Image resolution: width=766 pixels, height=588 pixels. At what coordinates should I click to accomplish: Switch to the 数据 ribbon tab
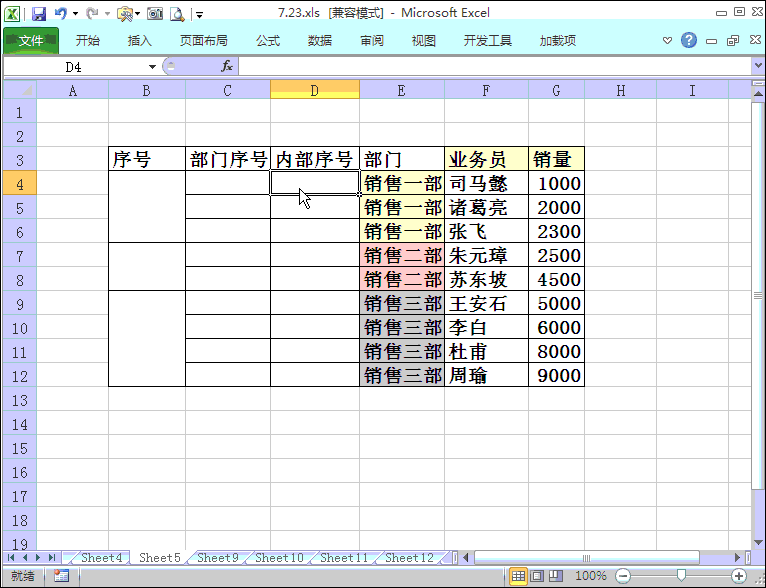click(x=320, y=41)
